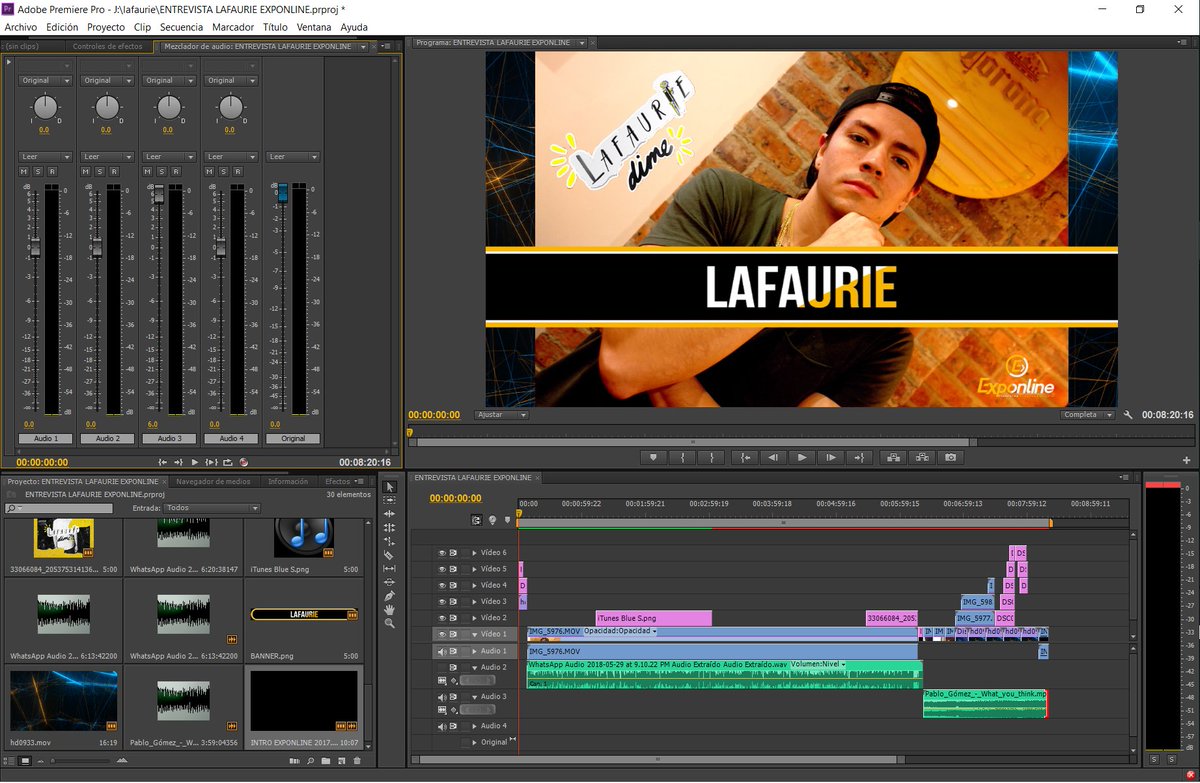1200x783 pixels.
Task: Expand the Audio 4 track
Action: pyautogui.click(x=475, y=726)
